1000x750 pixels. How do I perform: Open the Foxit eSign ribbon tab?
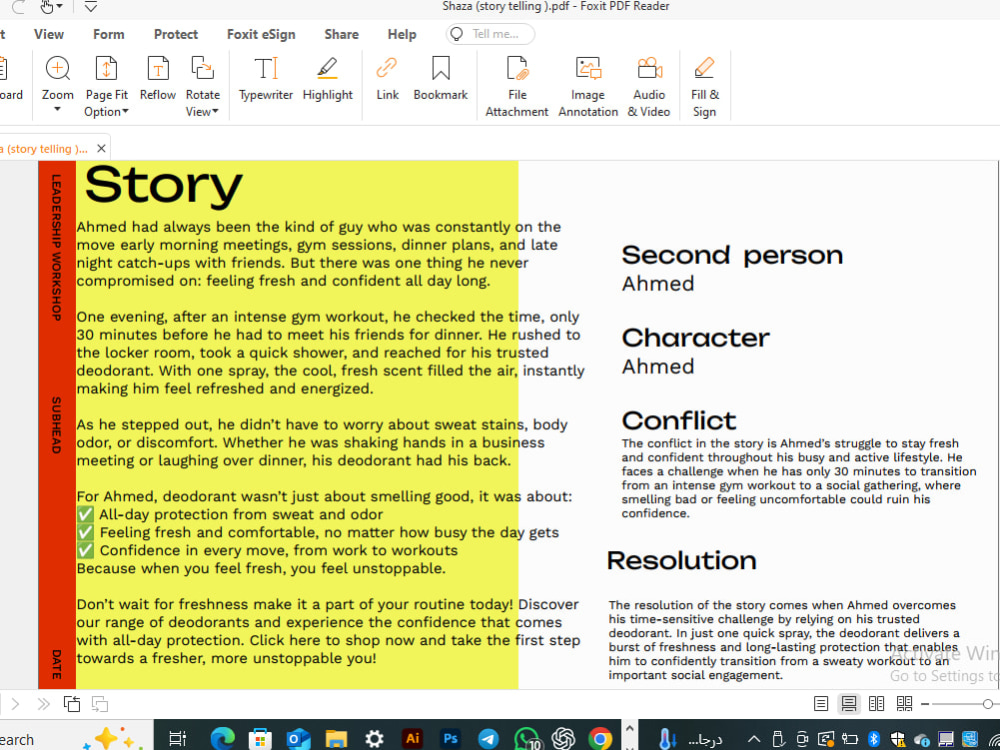261,34
